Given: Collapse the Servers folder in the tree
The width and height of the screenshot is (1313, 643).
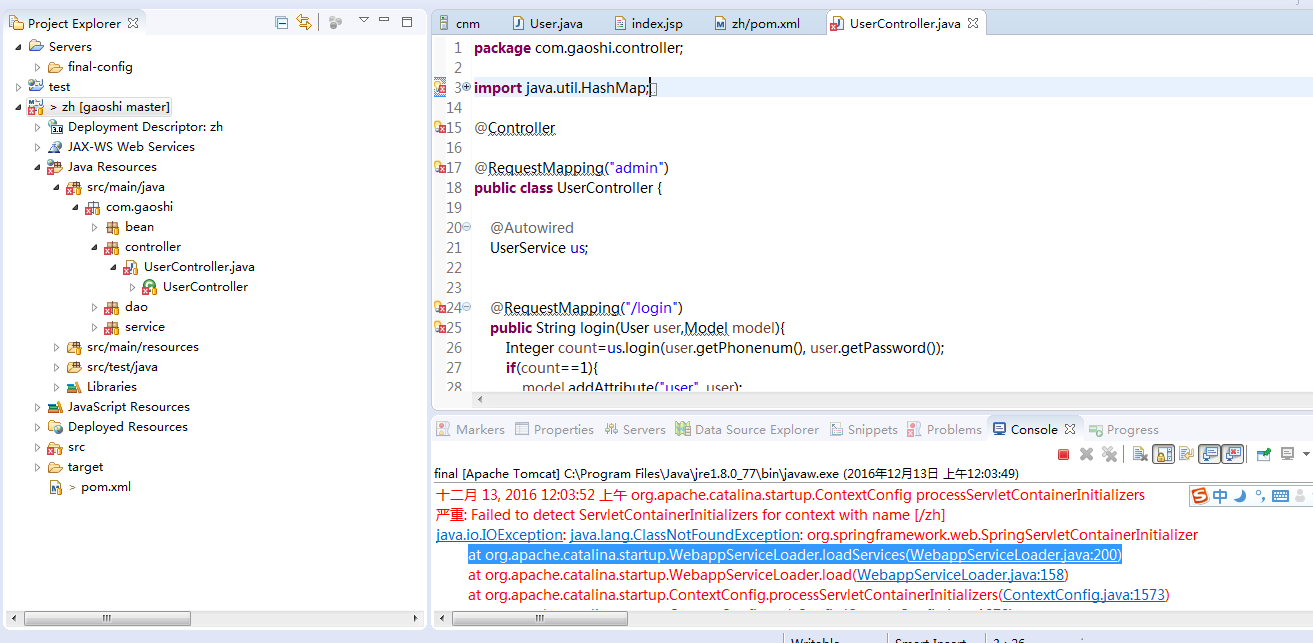Looking at the screenshot, I should click(x=18, y=46).
